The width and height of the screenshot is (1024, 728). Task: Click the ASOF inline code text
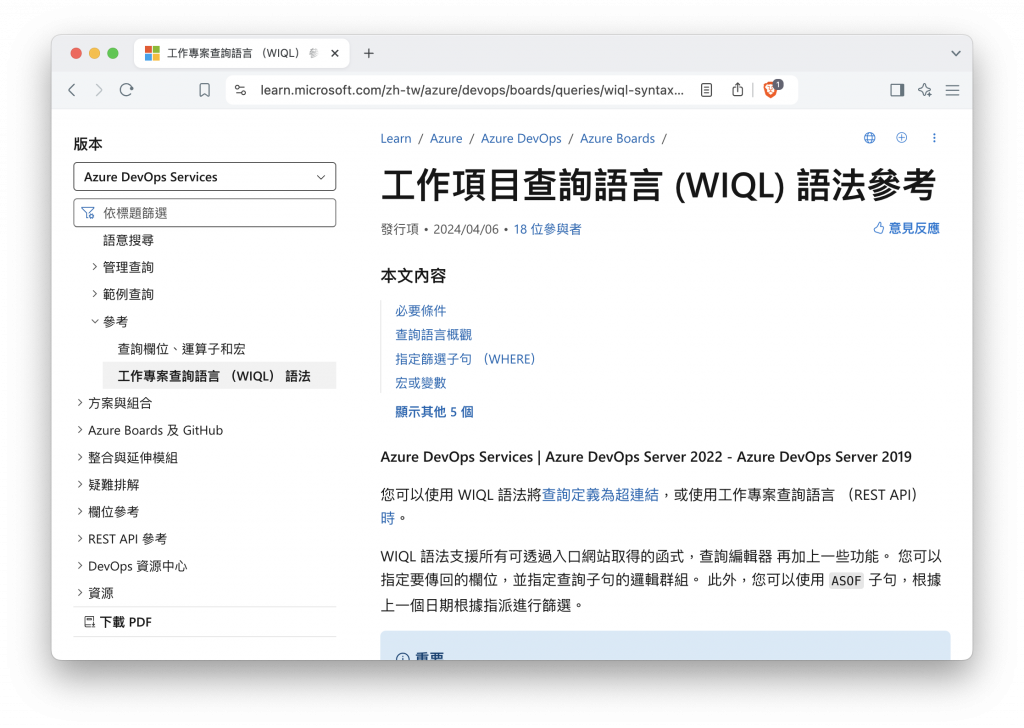coord(846,580)
